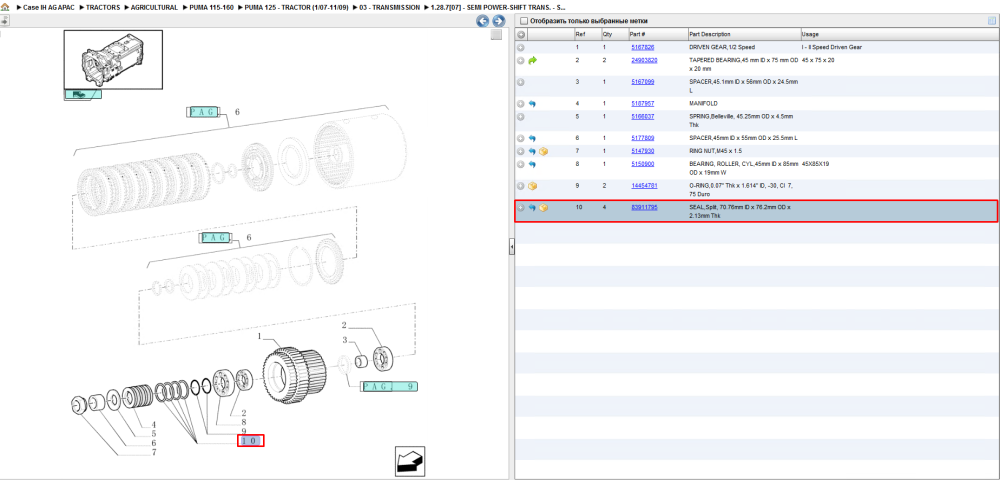Expand the Ref 3 SPACER row plus icon
The image size is (1000, 480).
pos(521,82)
